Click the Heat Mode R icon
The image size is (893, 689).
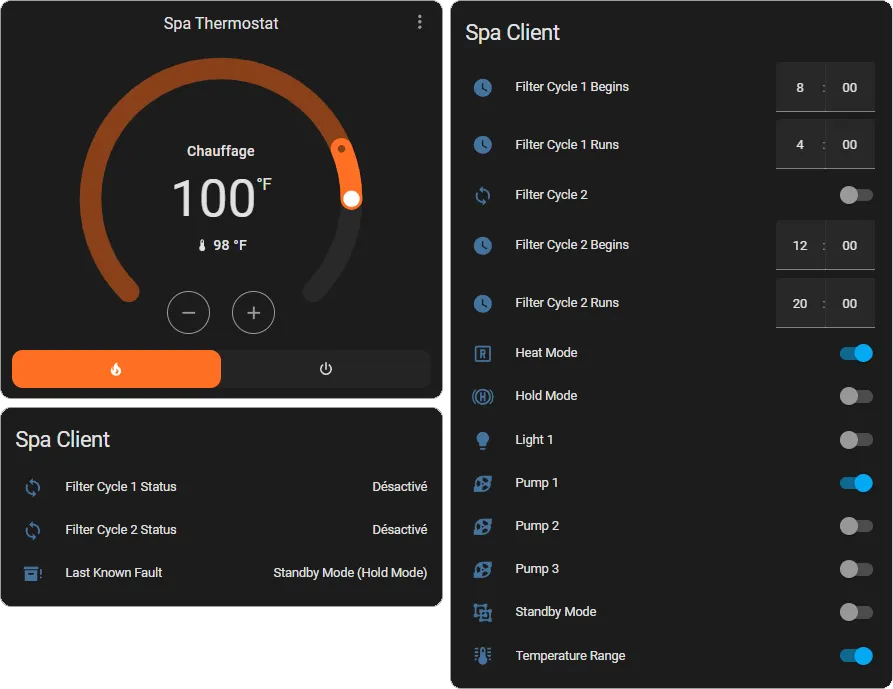(x=482, y=354)
